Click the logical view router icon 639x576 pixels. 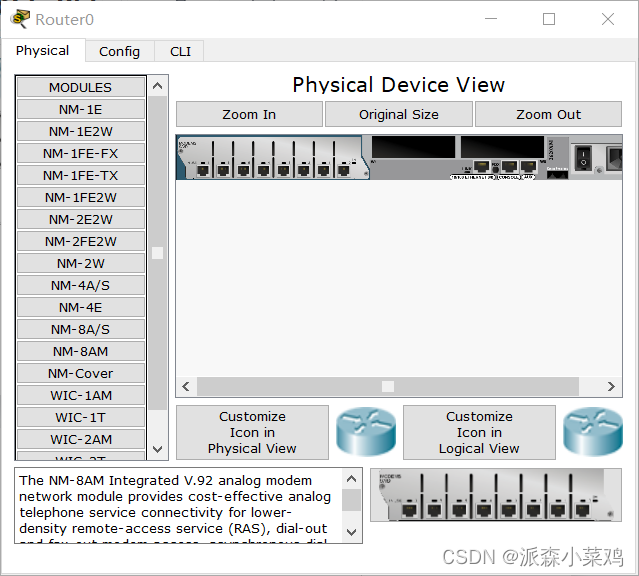[x=593, y=432]
